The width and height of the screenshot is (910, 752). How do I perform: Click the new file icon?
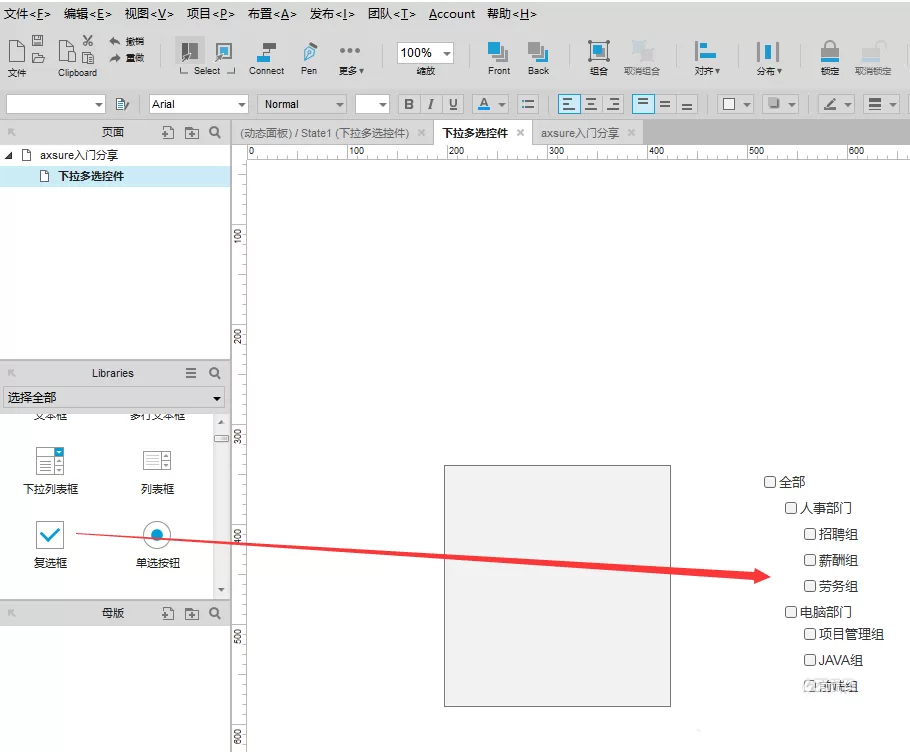tap(16, 50)
